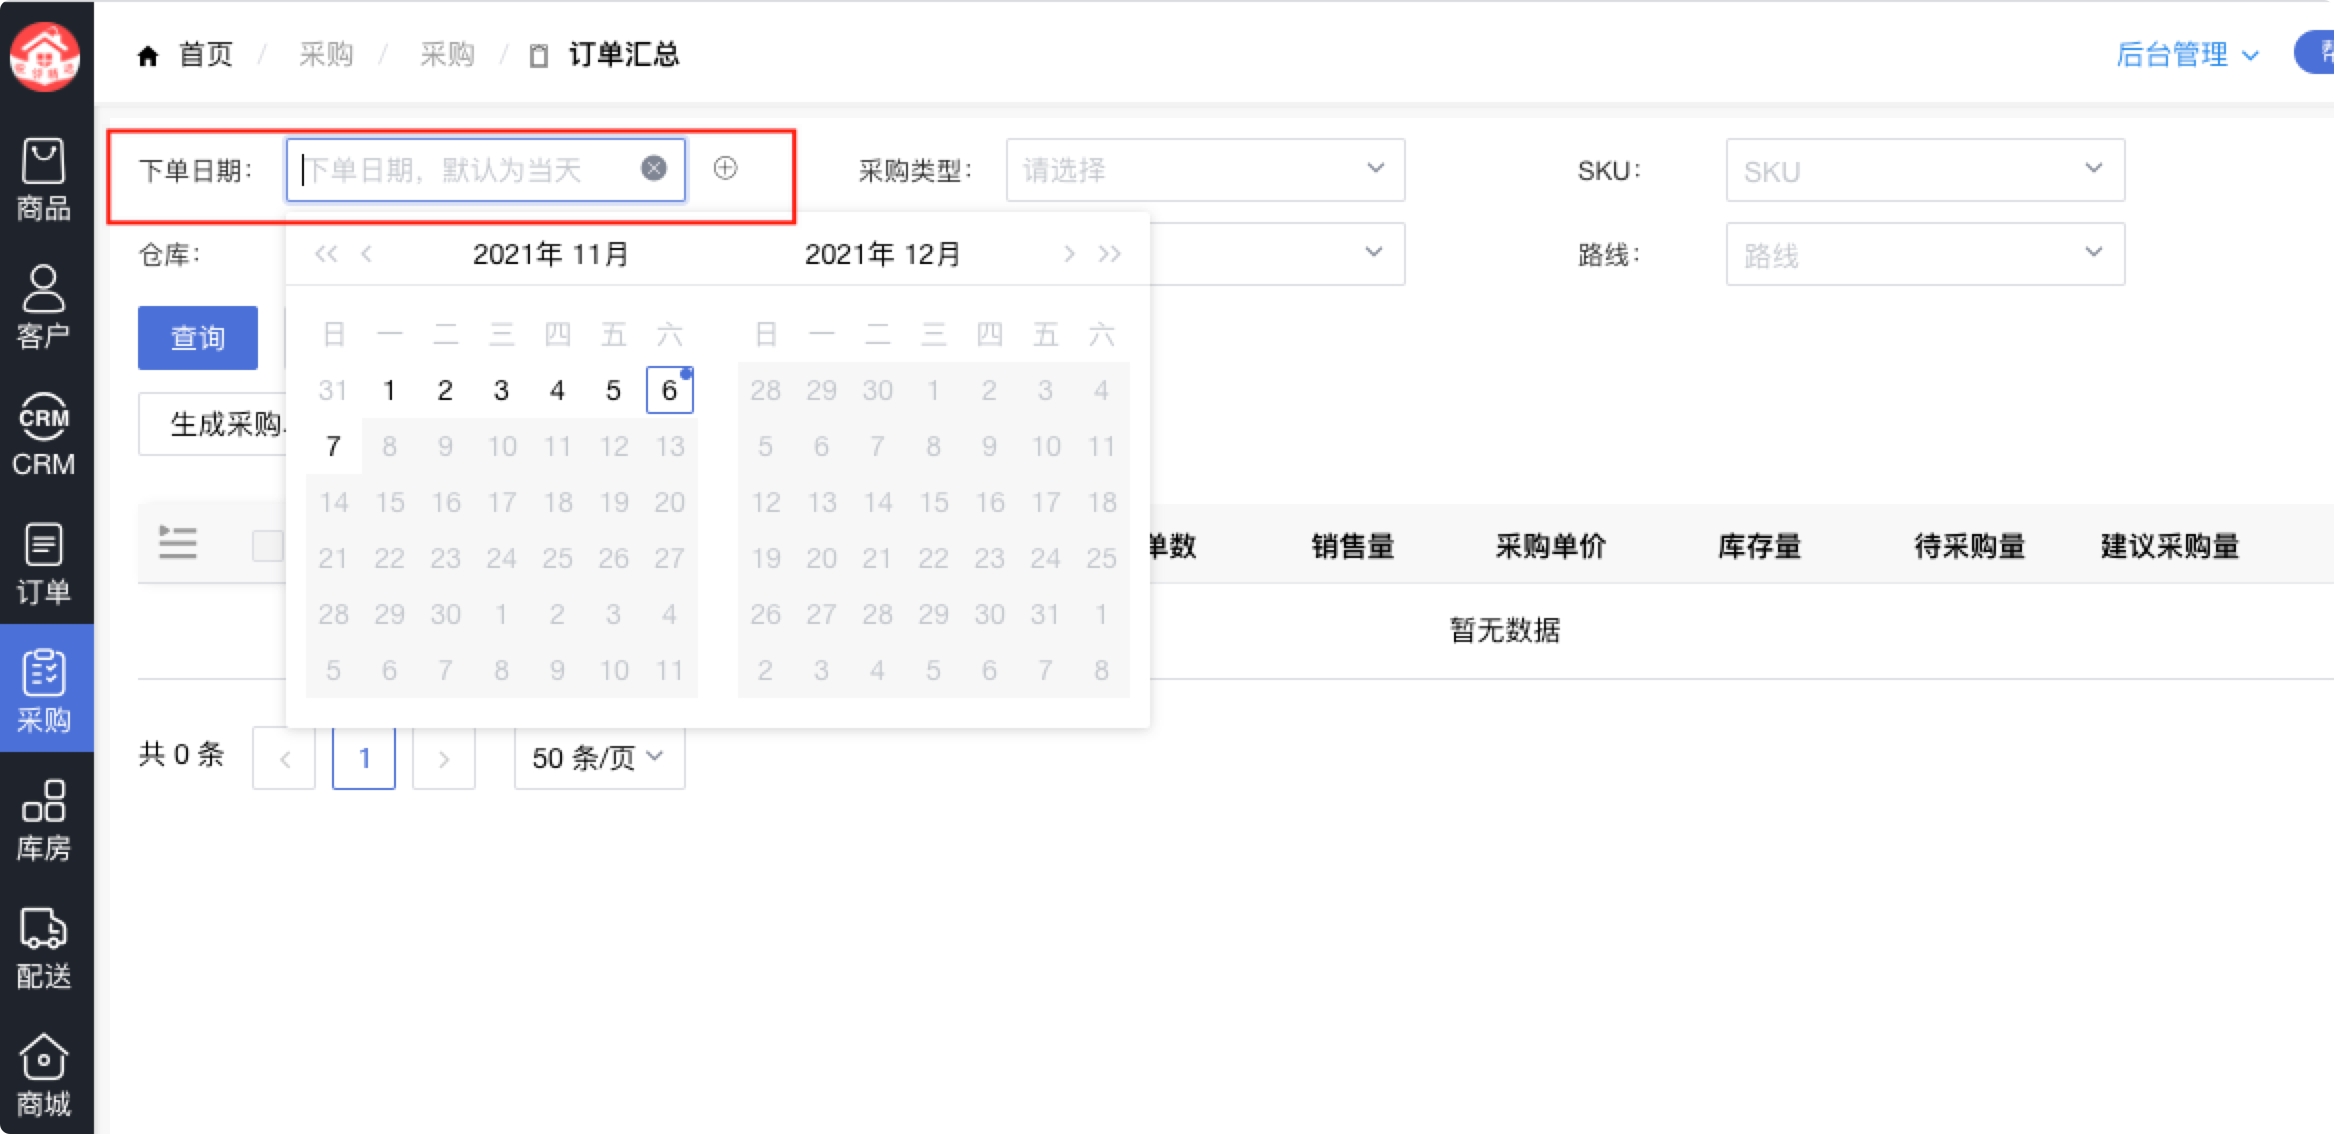Open the 客户 sidebar section
Image resolution: width=2334 pixels, height=1134 pixels.
(44, 307)
